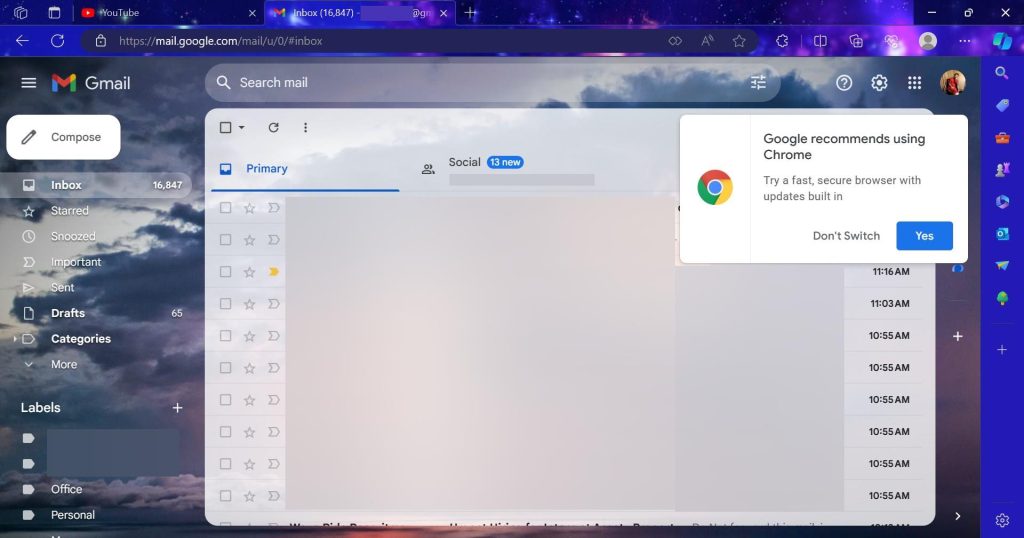Show search options filter icon
This screenshot has height=538, width=1024.
click(758, 83)
